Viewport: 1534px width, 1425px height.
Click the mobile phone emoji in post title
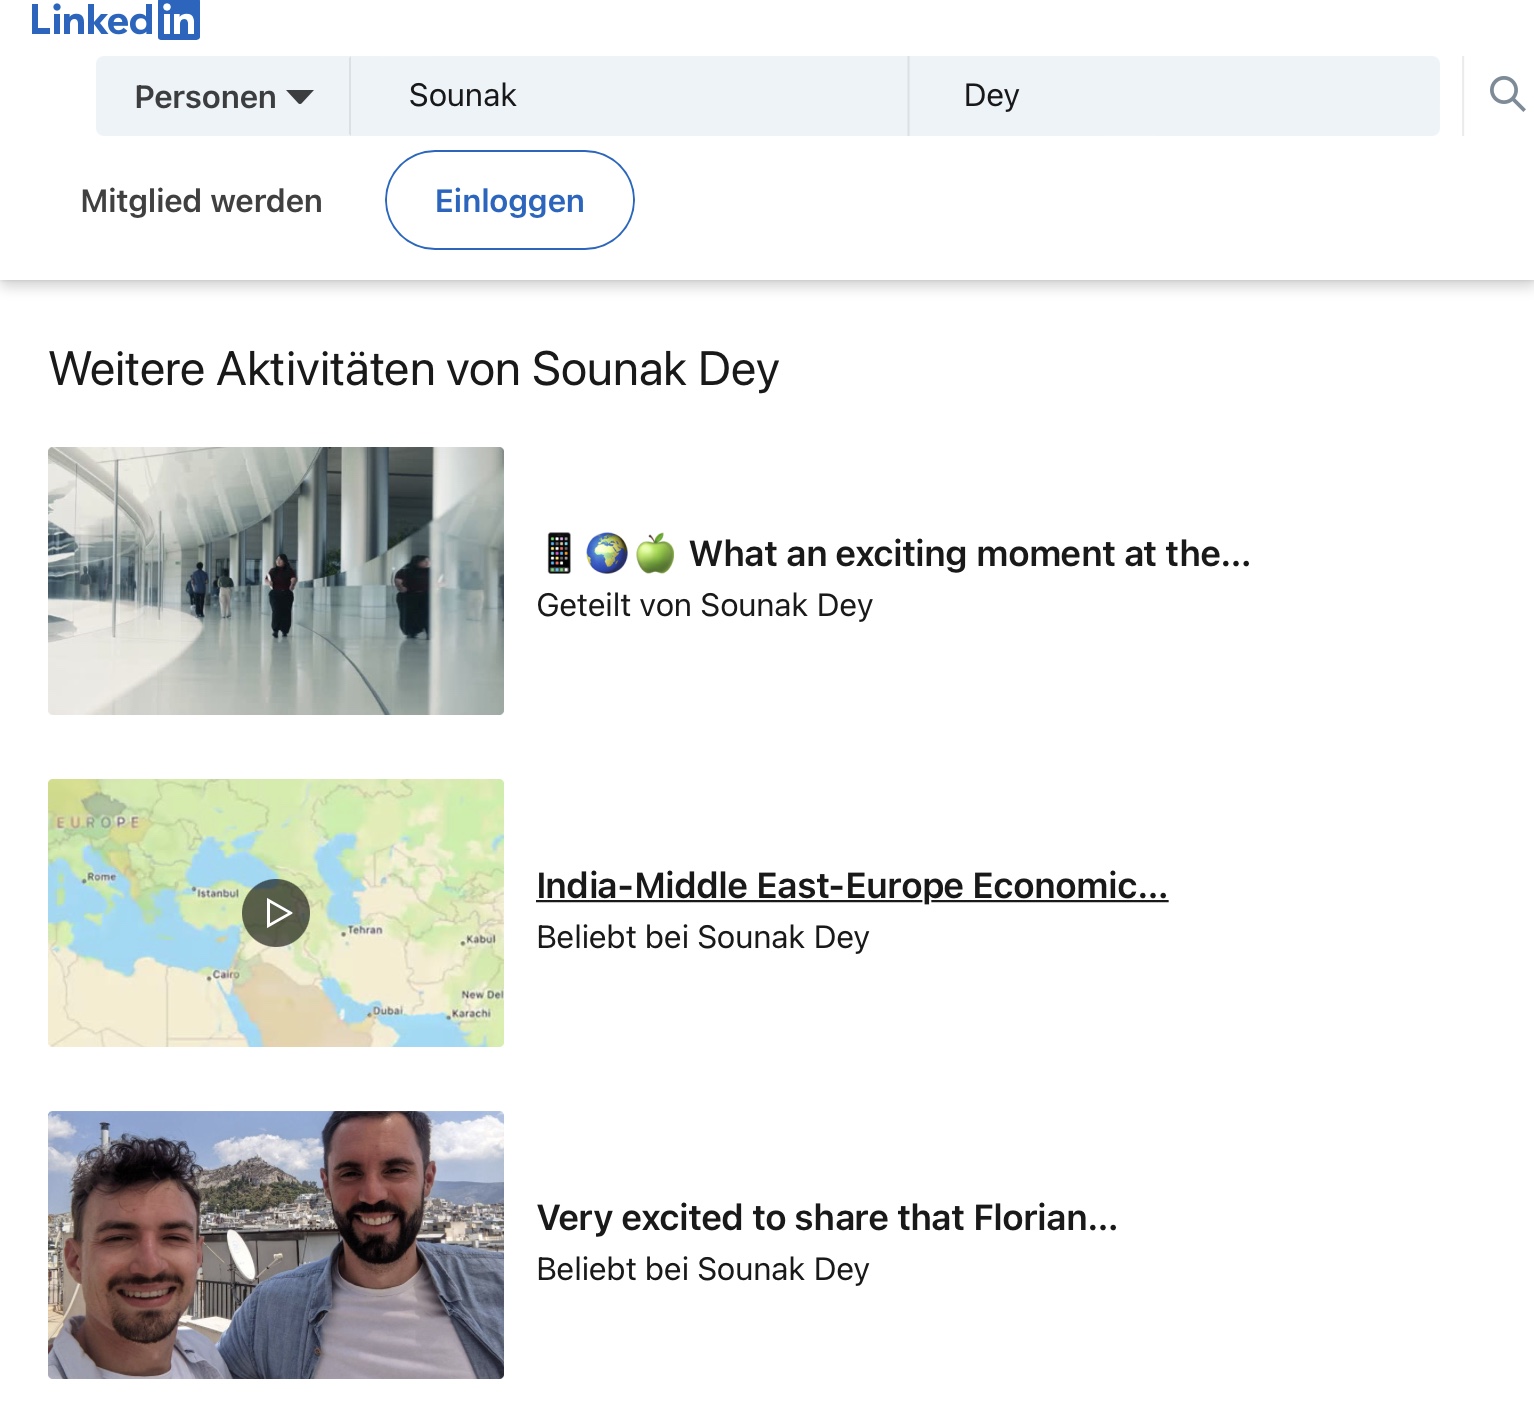click(559, 553)
